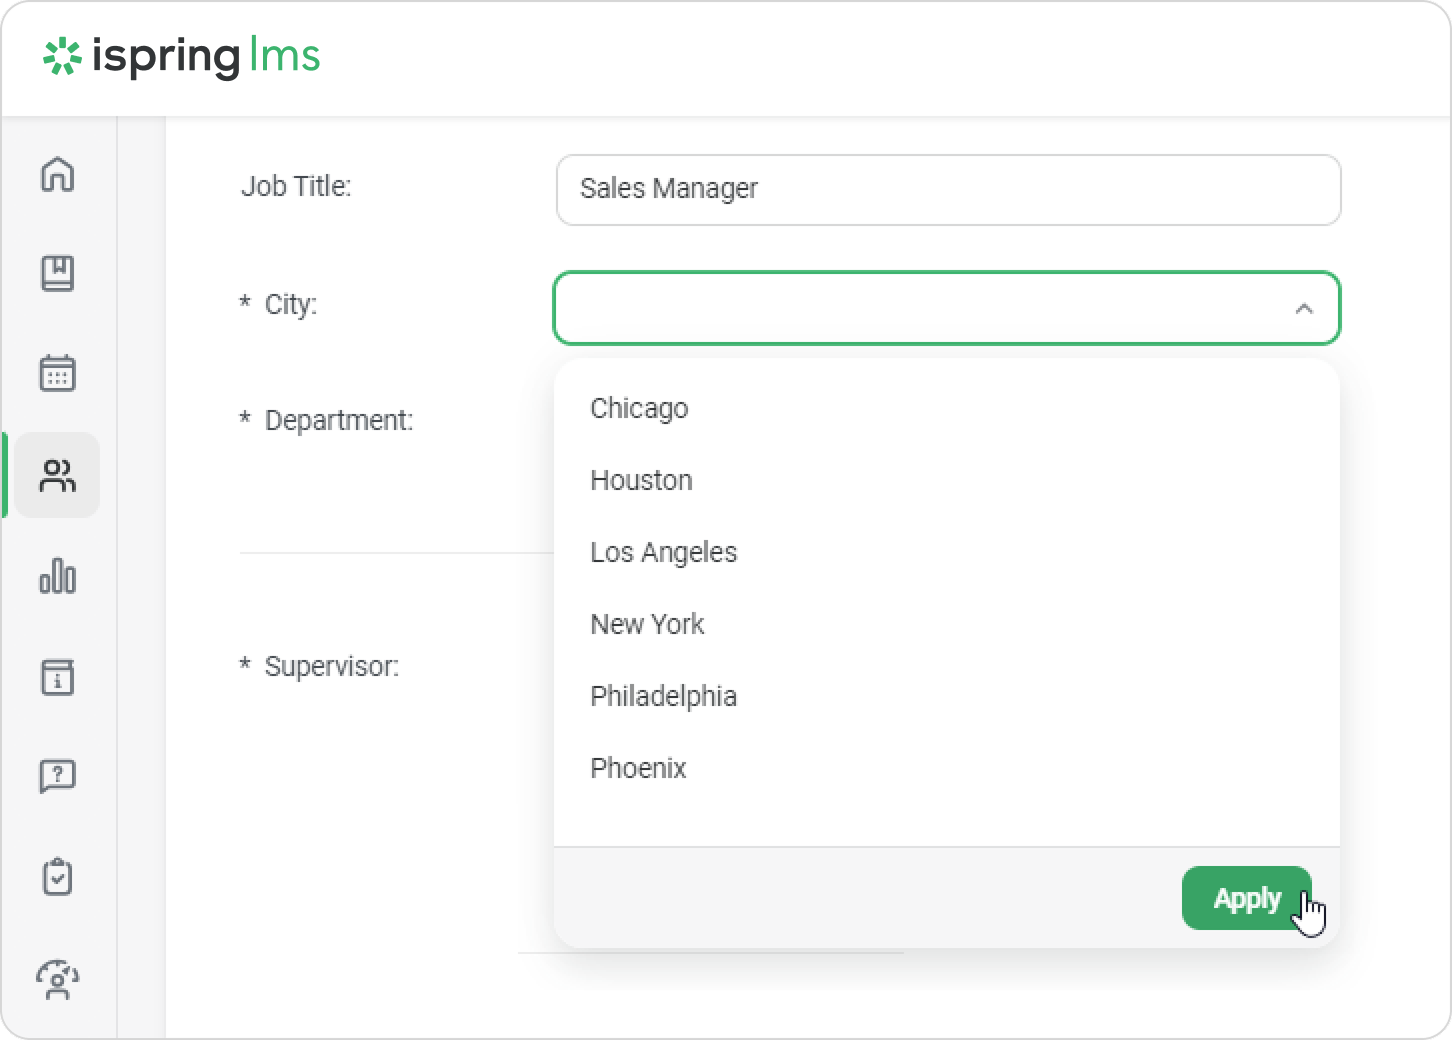Collapse the City dropdown chevron

point(1303,309)
